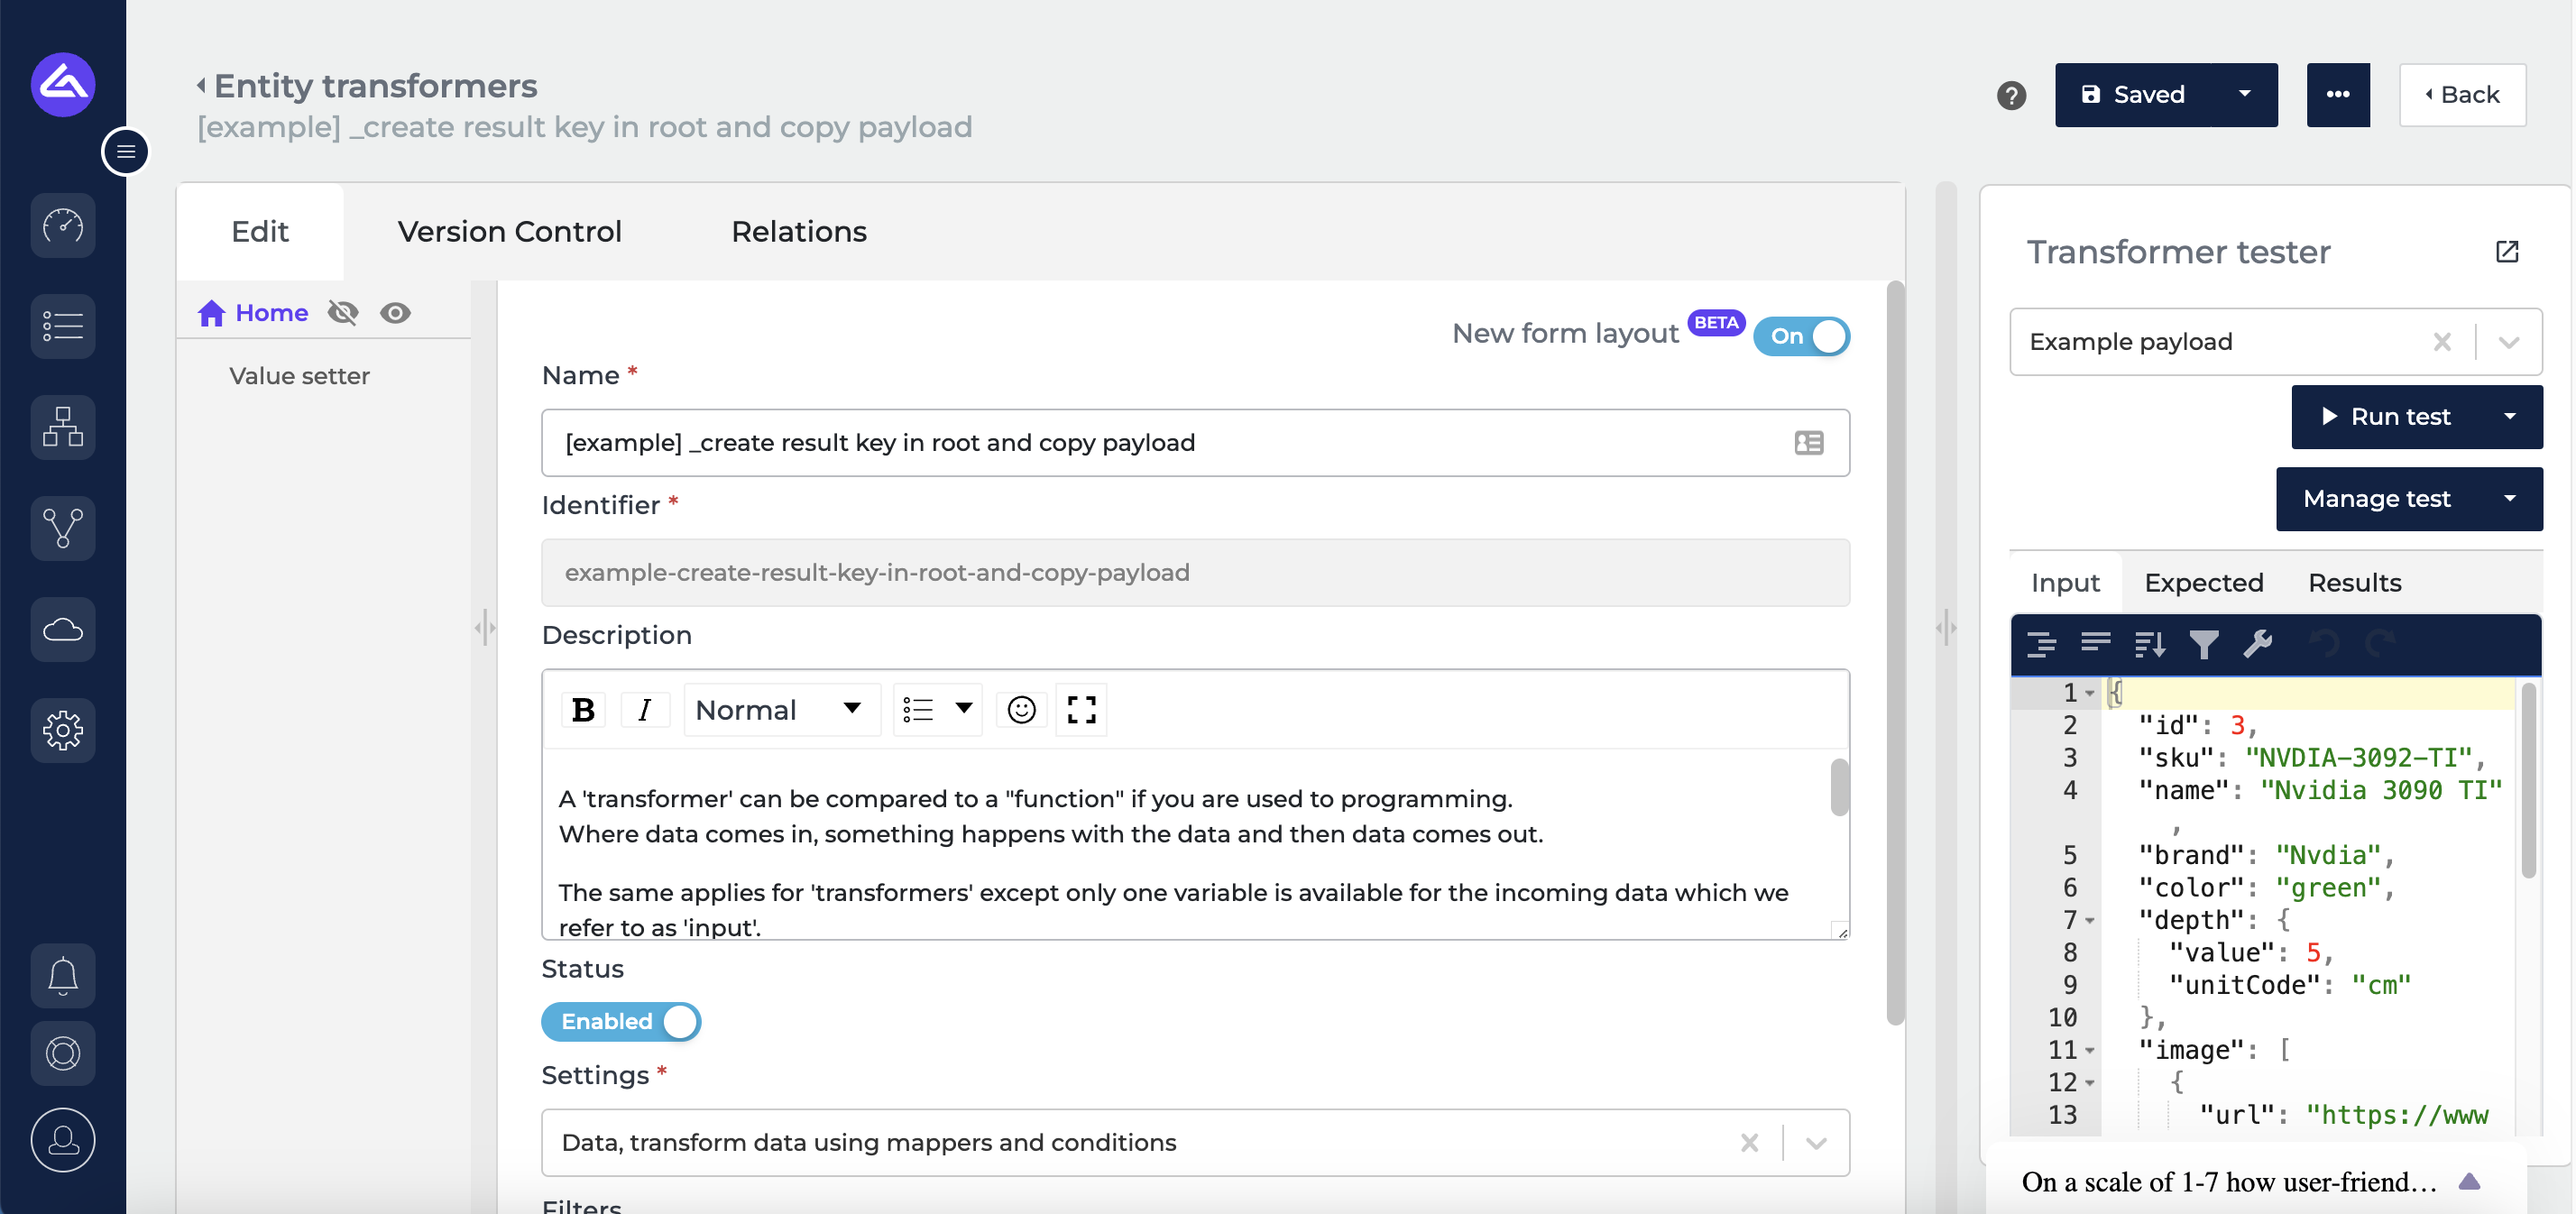
Task: Expand the survey prompt with the up arrow
Action: coord(2469,1182)
